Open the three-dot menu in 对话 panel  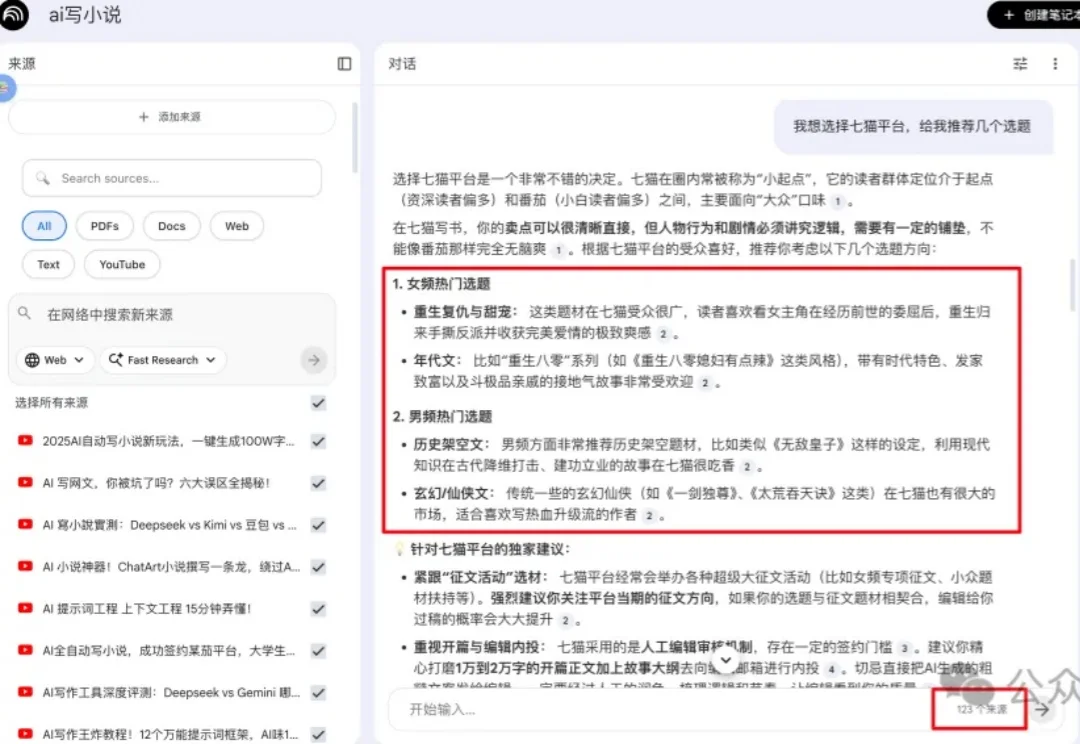1057,64
